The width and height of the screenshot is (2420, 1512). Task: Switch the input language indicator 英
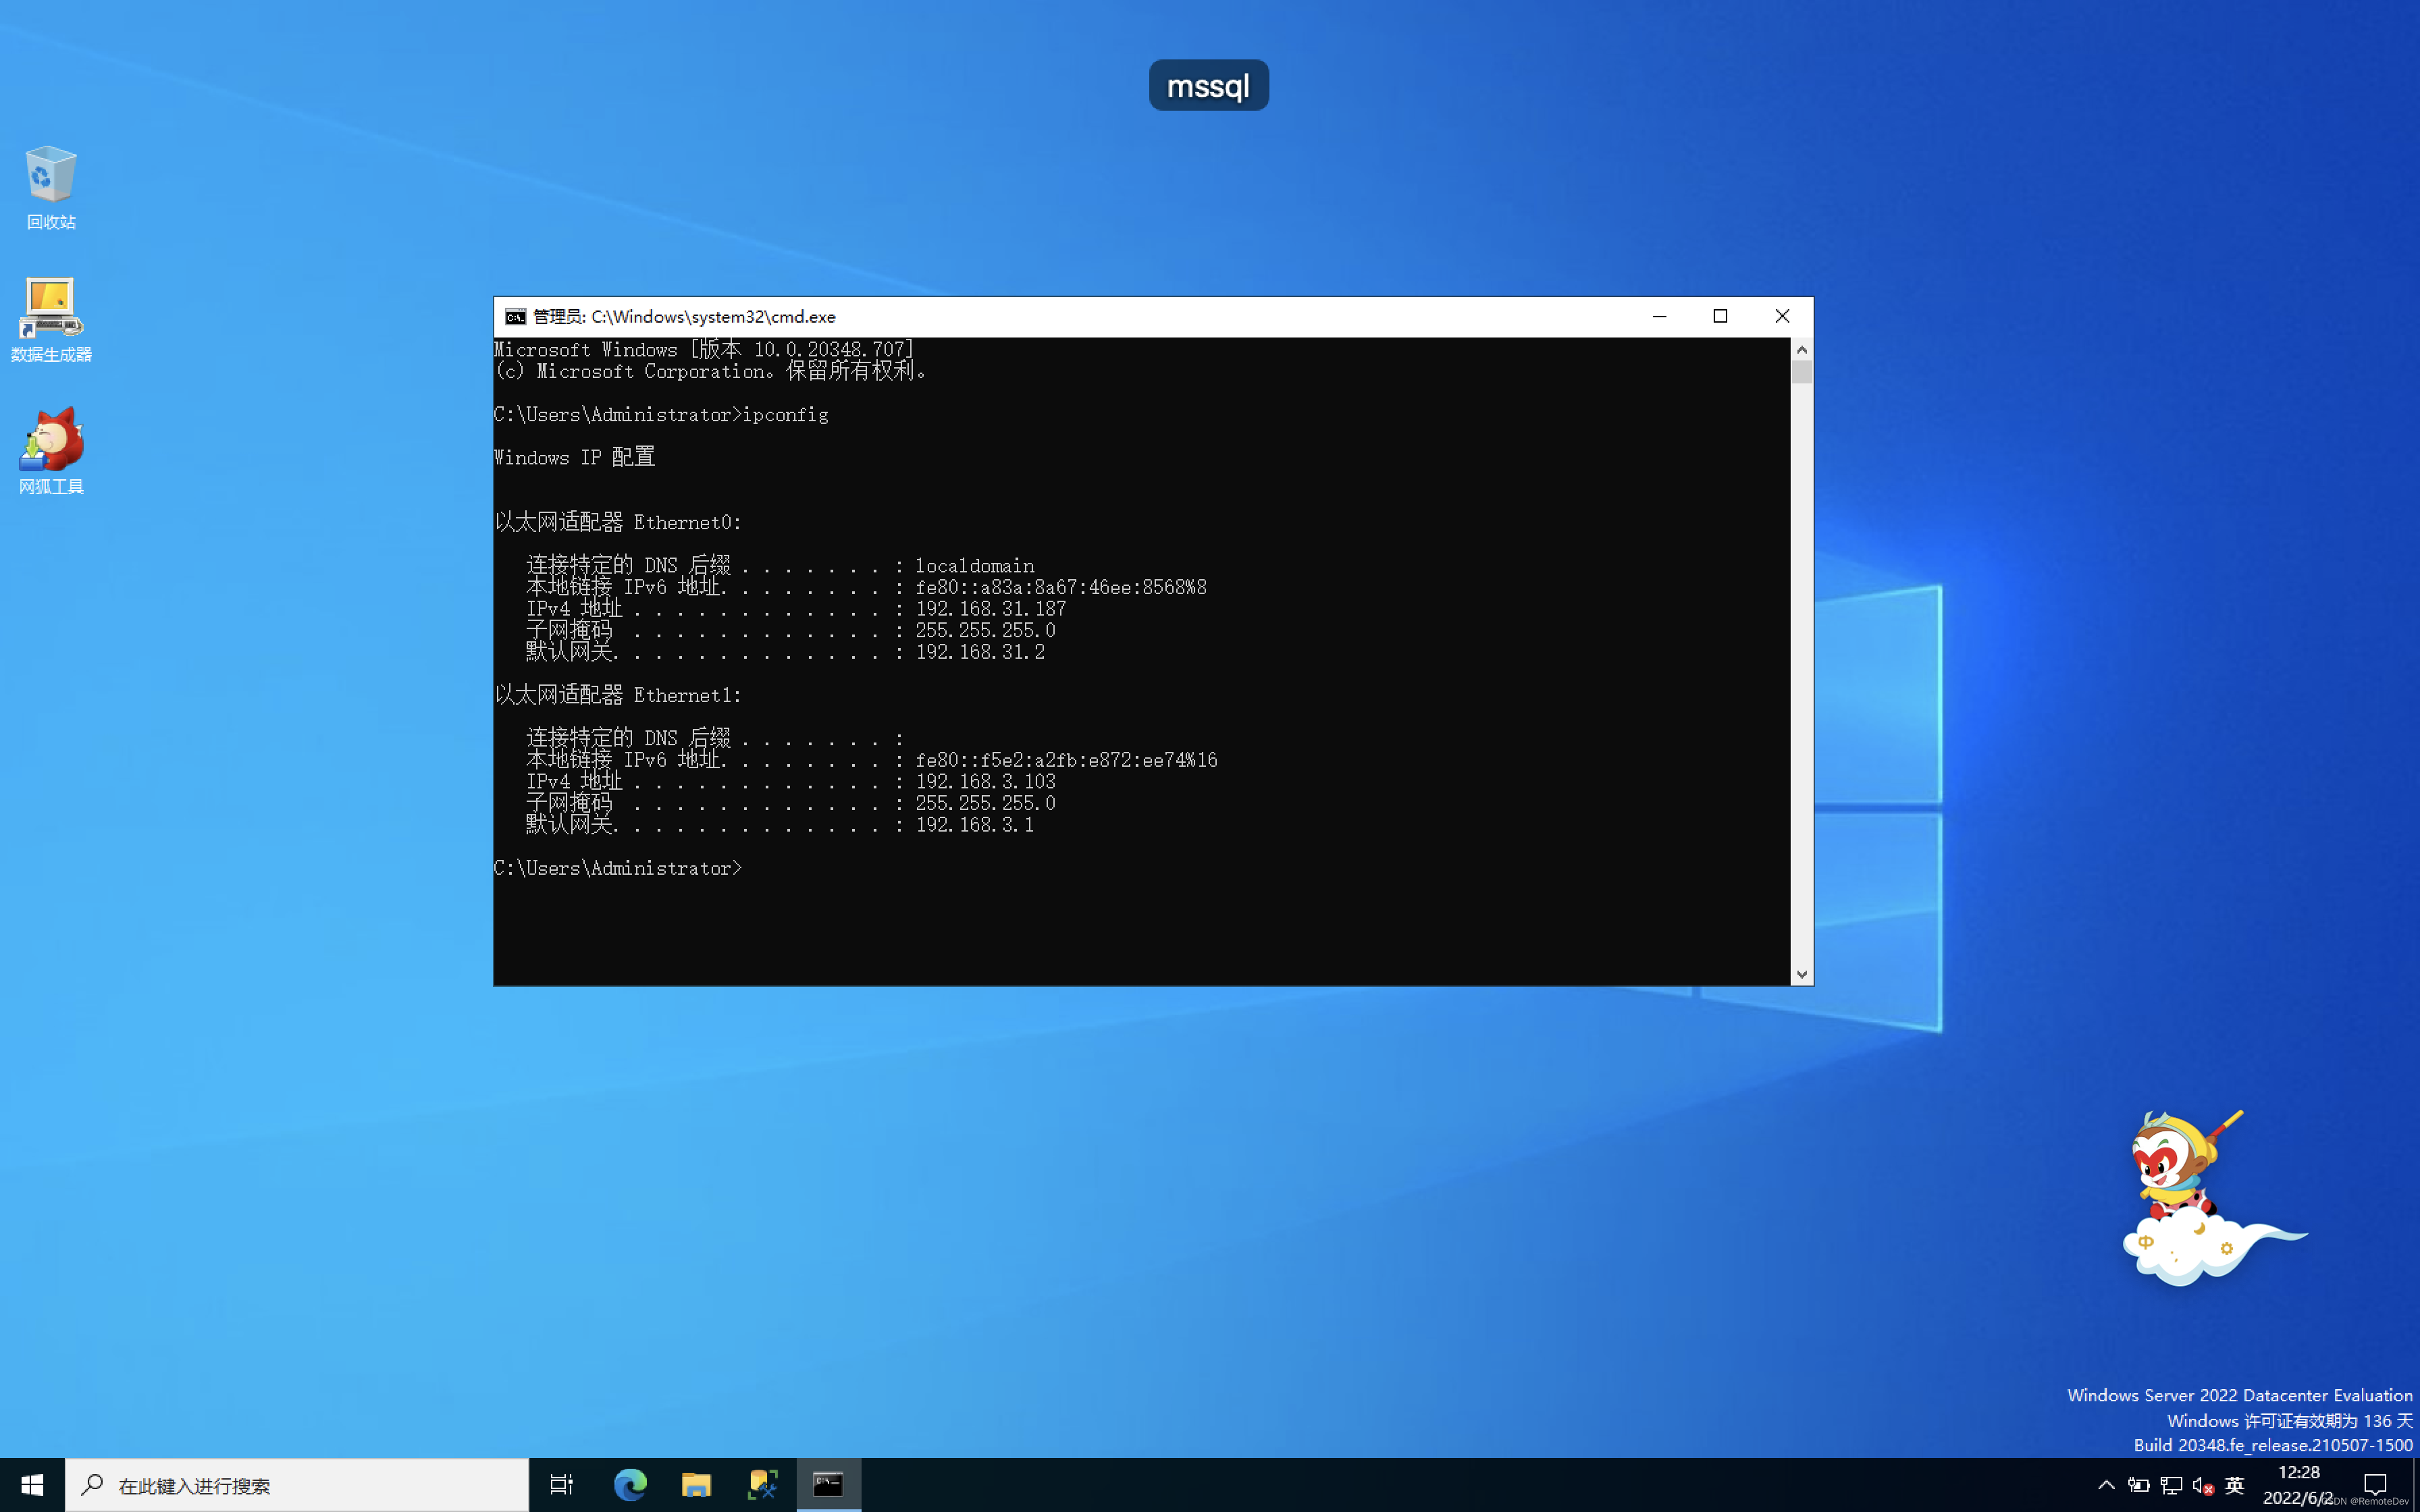coord(2235,1485)
